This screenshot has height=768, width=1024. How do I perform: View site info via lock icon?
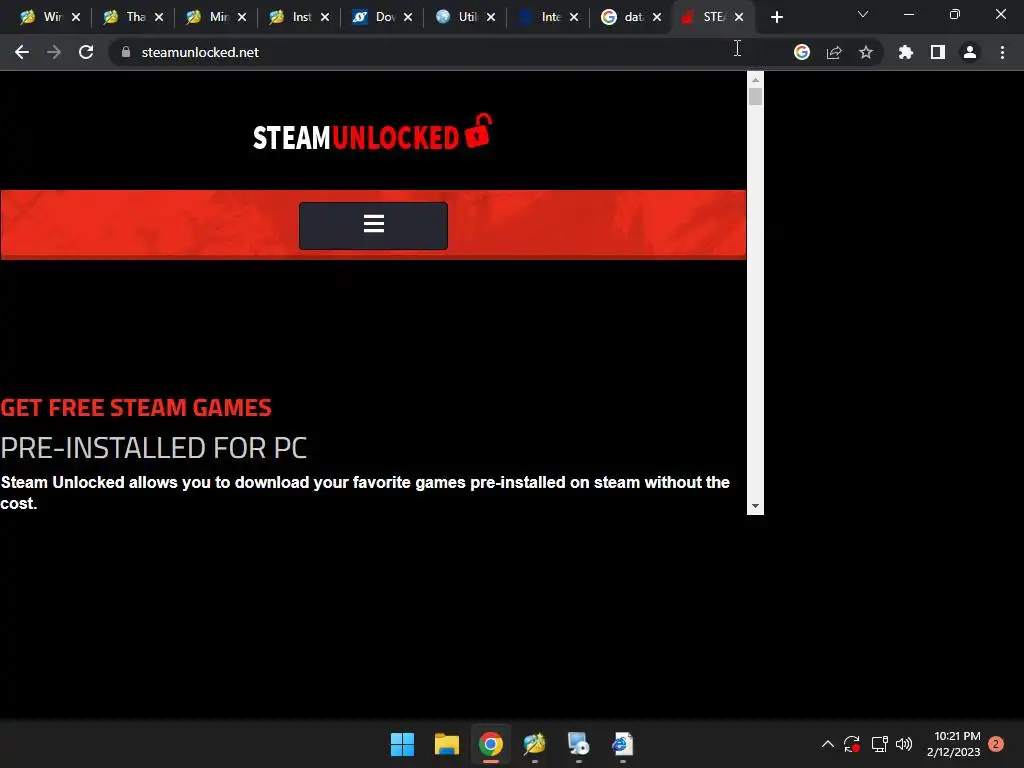[126, 52]
